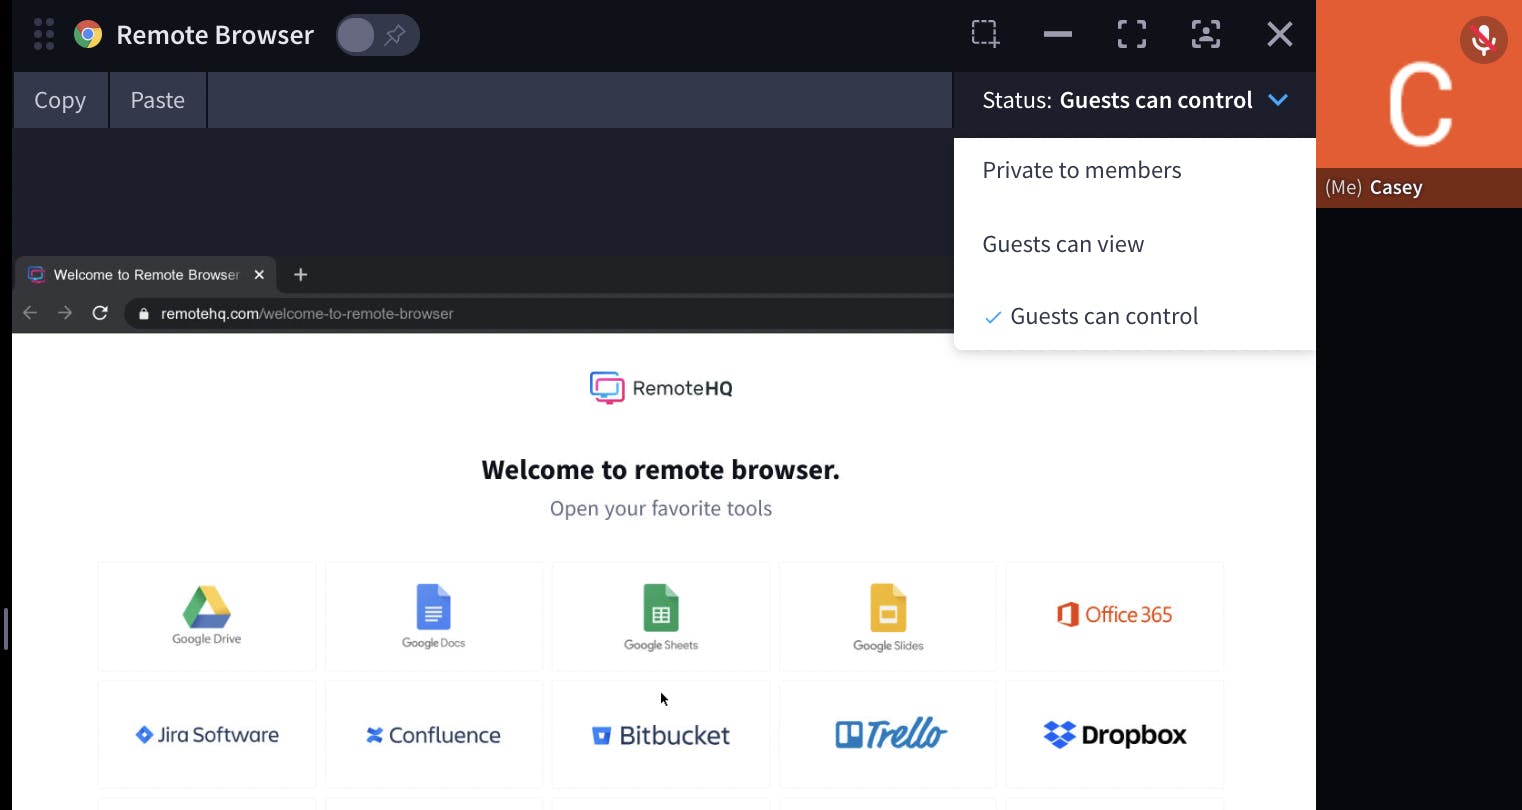Close the Welcome to Remote Browser tab
The width and height of the screenshot is (1522, 810).
(259, 274)
